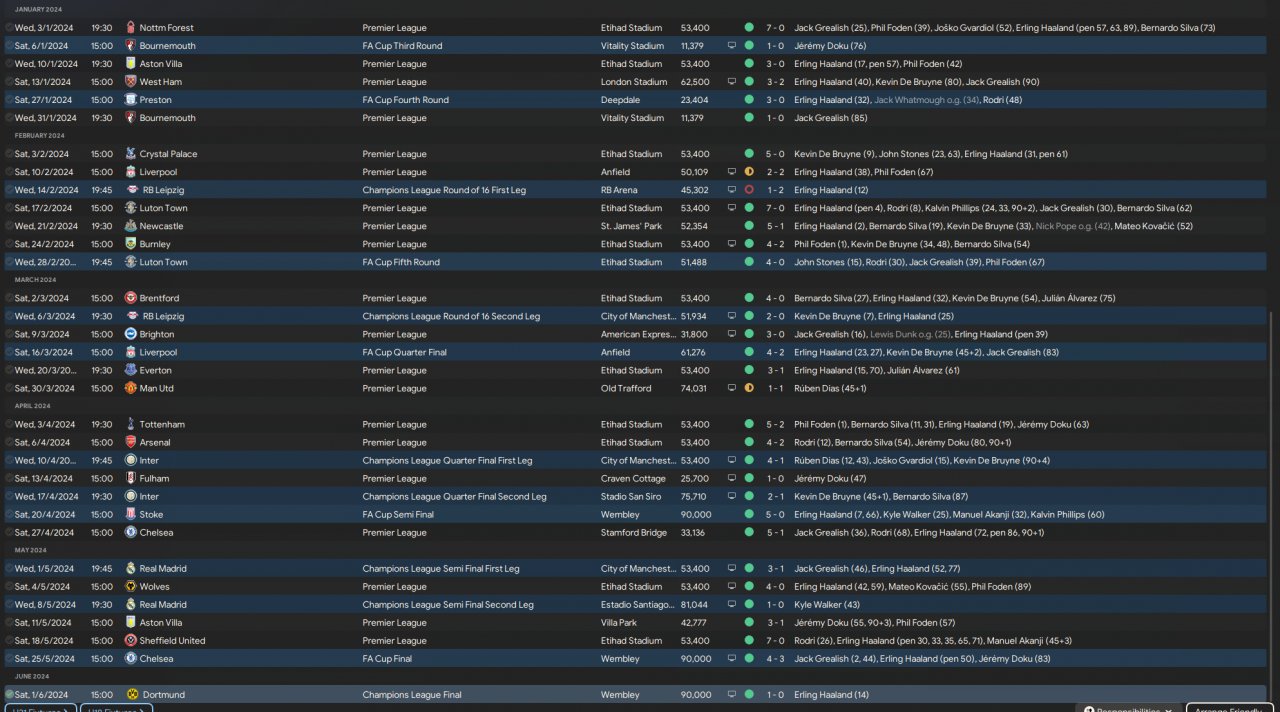This screenshot has width=1280, height=712.
Task: Click the West Ham club badge
Action: 130,82
